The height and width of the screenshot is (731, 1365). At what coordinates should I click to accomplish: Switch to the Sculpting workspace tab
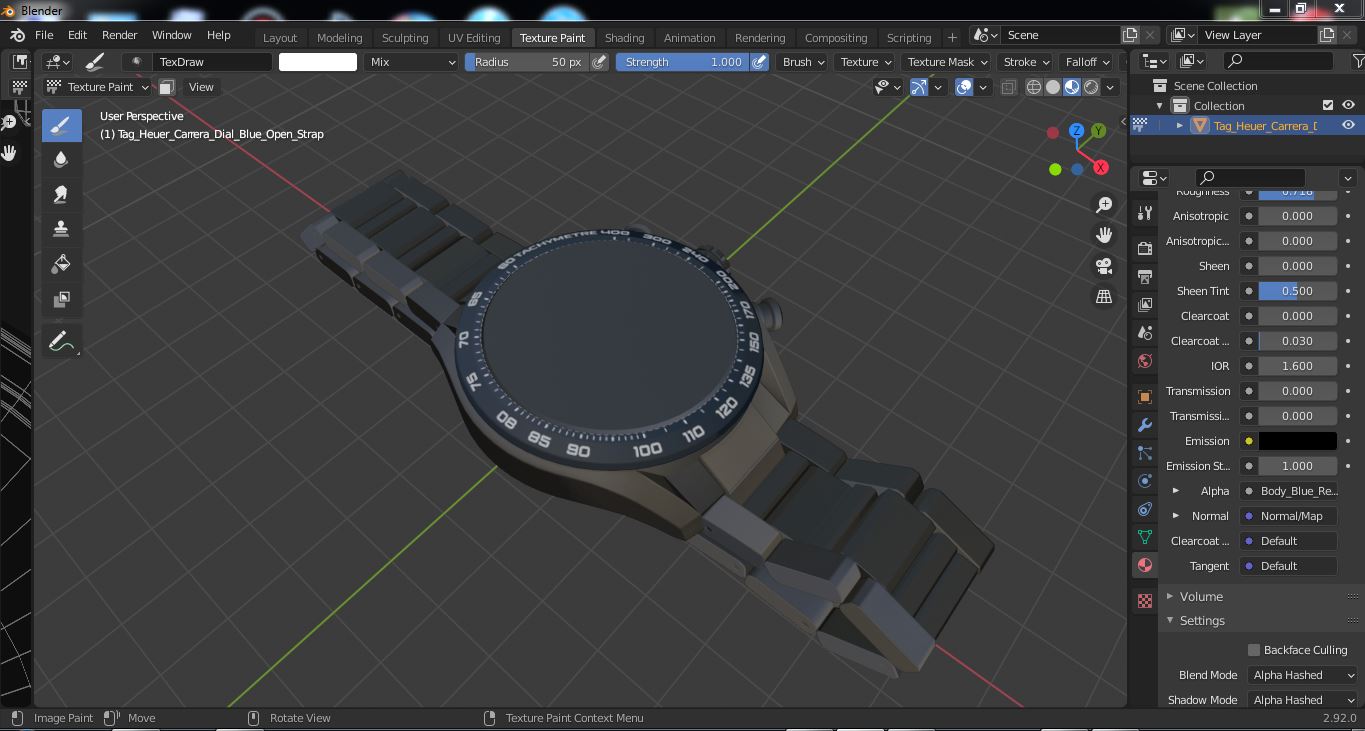click(x=405, y=38)
